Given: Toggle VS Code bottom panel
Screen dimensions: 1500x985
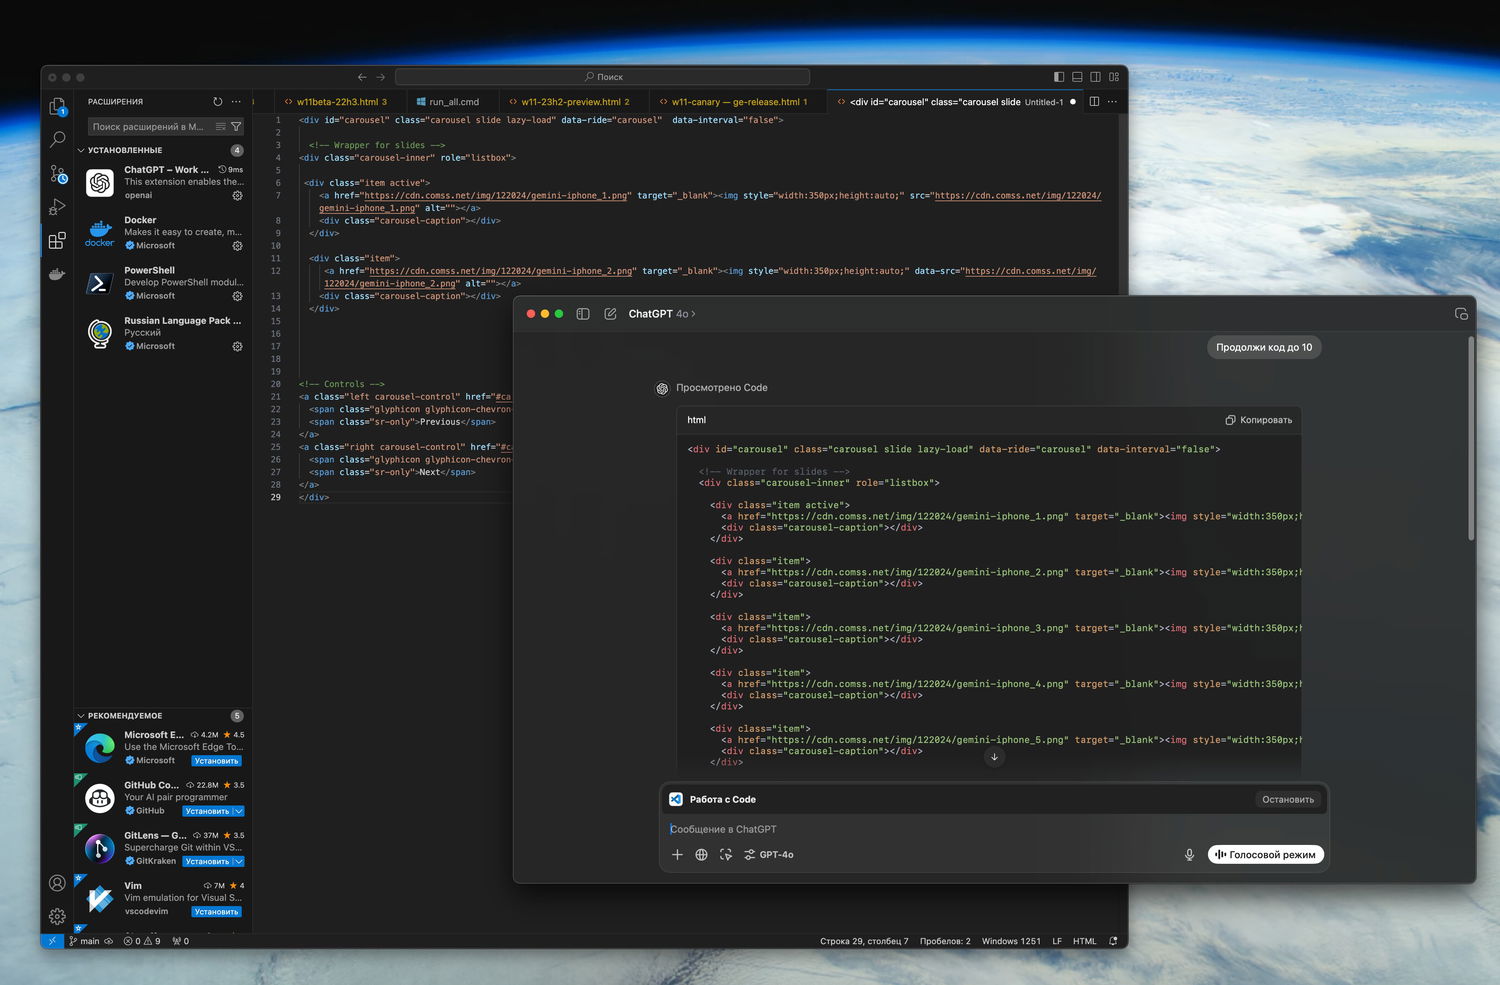Looking at the screenshot, I should [x=1077, y=77].
